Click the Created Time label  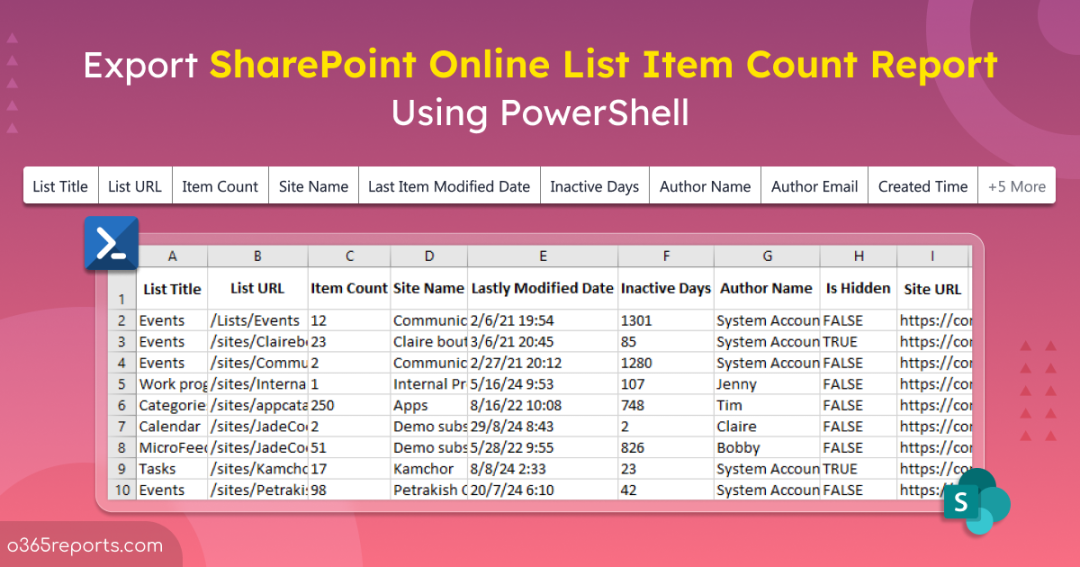pyautogui.click(x=922, y=186)
